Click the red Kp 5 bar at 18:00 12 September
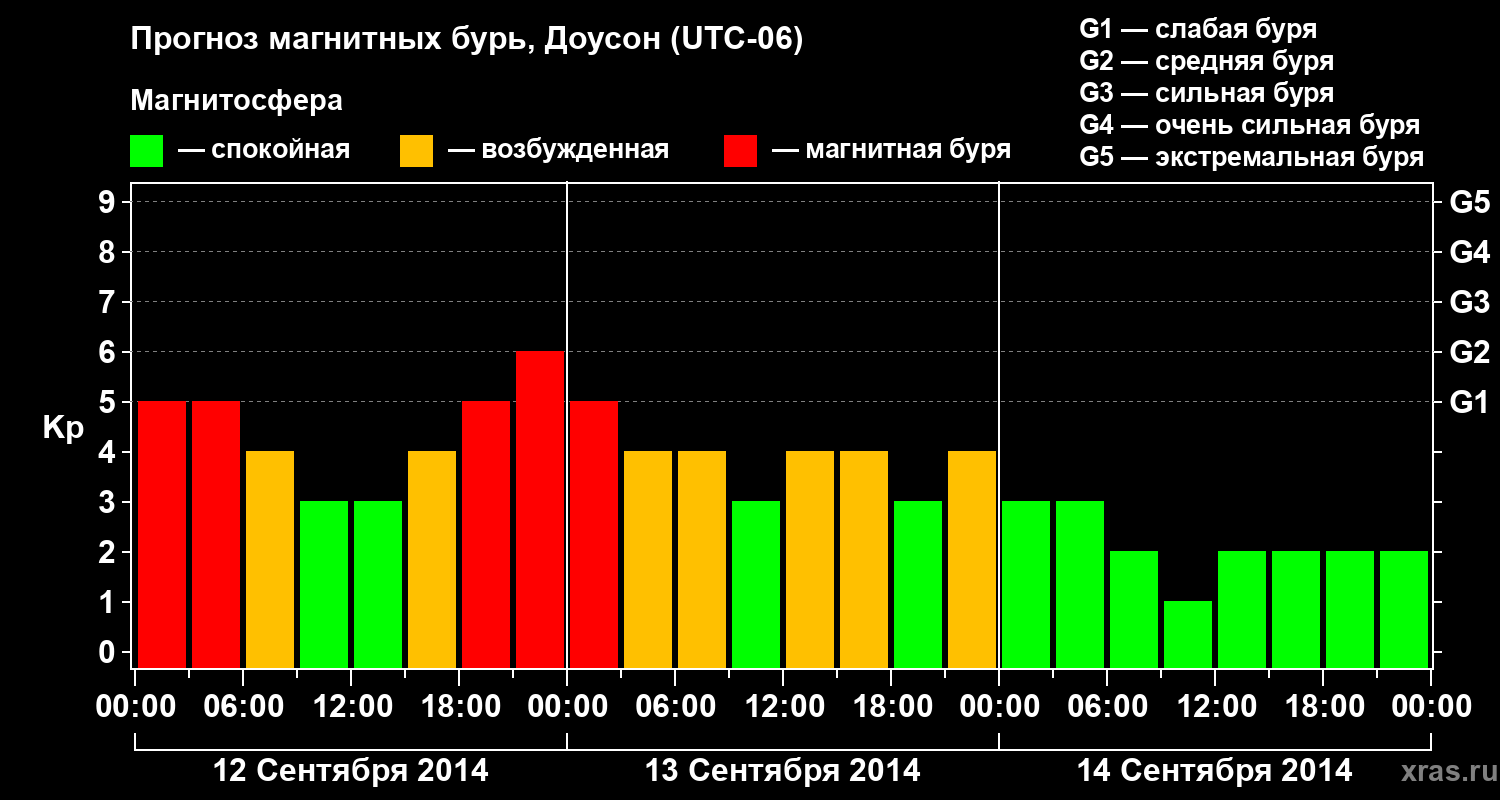 tap(486, 534)
